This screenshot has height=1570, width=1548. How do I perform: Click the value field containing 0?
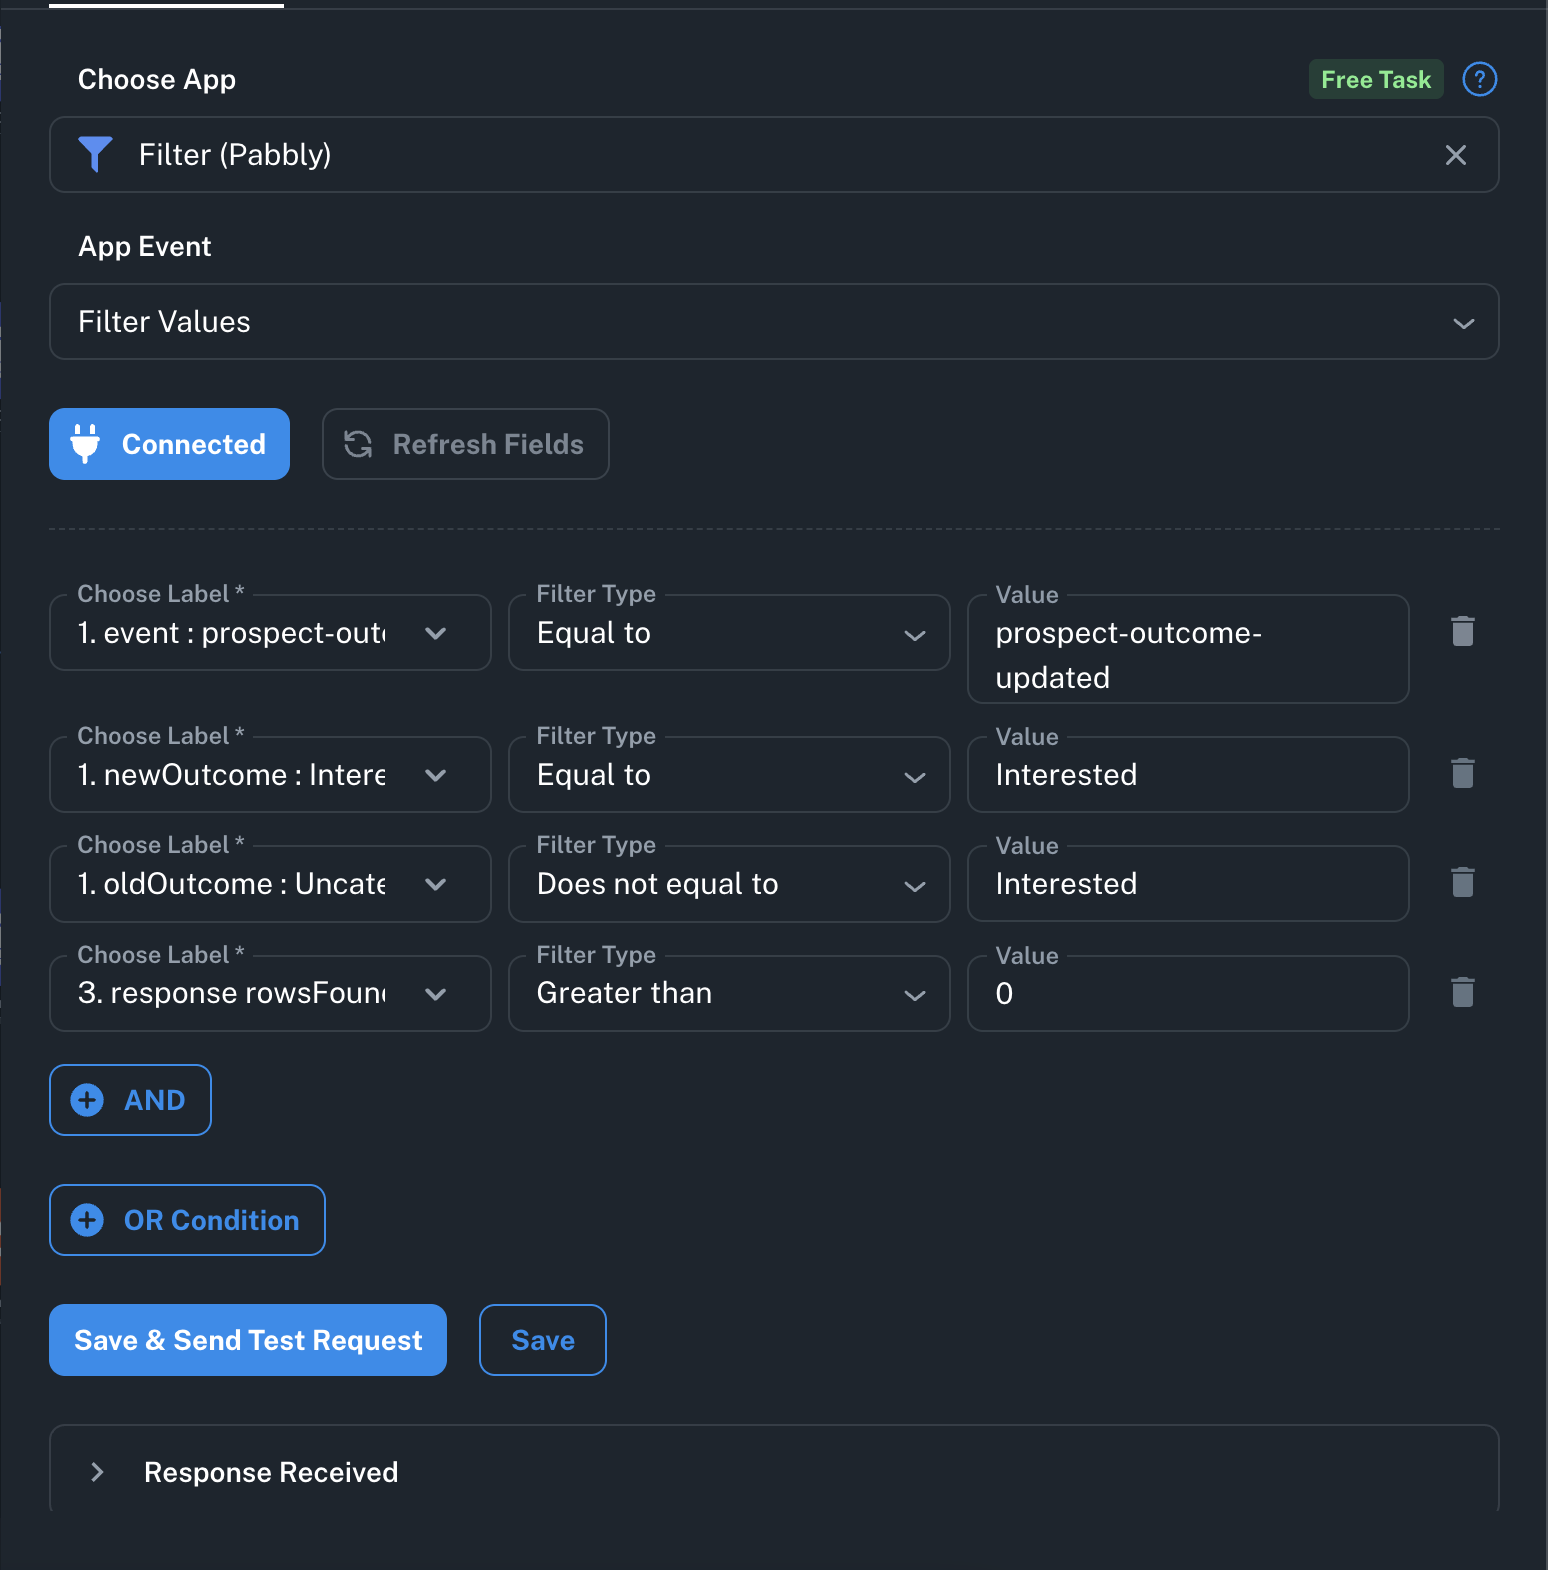[x=1187, y=994]
